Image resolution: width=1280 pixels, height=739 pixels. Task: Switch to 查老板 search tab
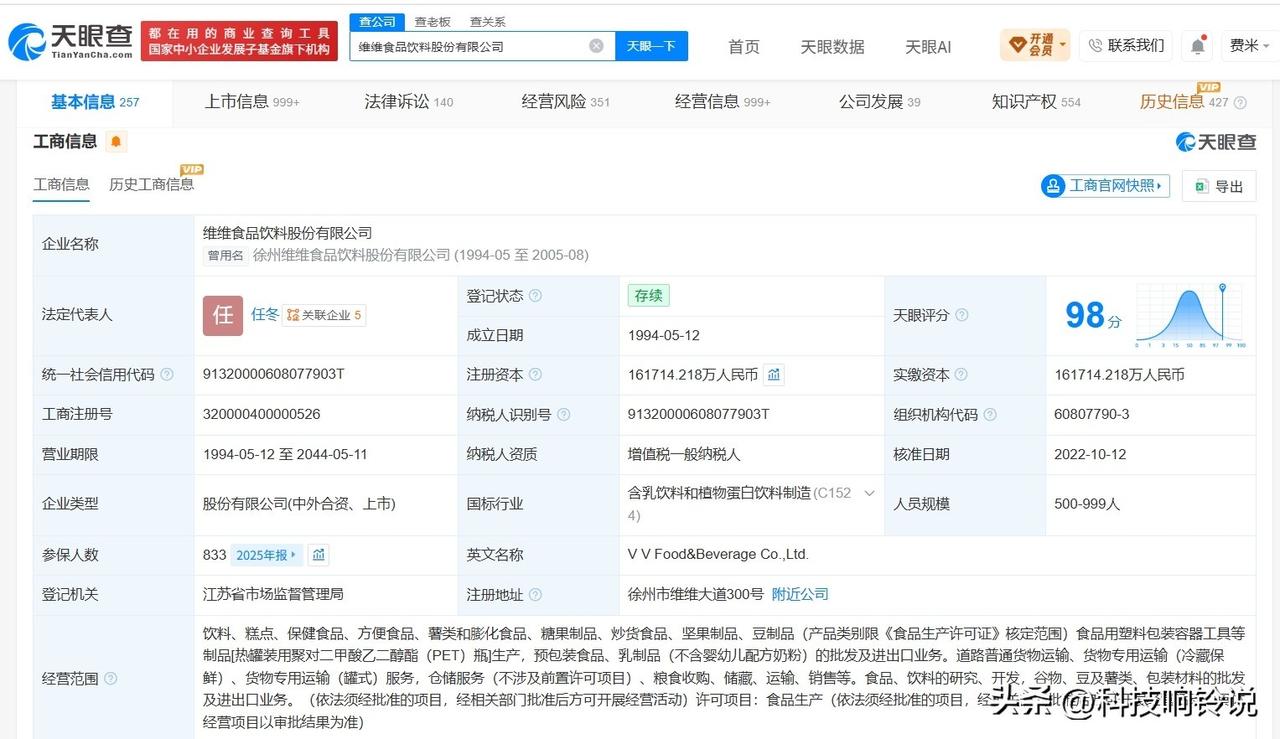click(432, 22)
